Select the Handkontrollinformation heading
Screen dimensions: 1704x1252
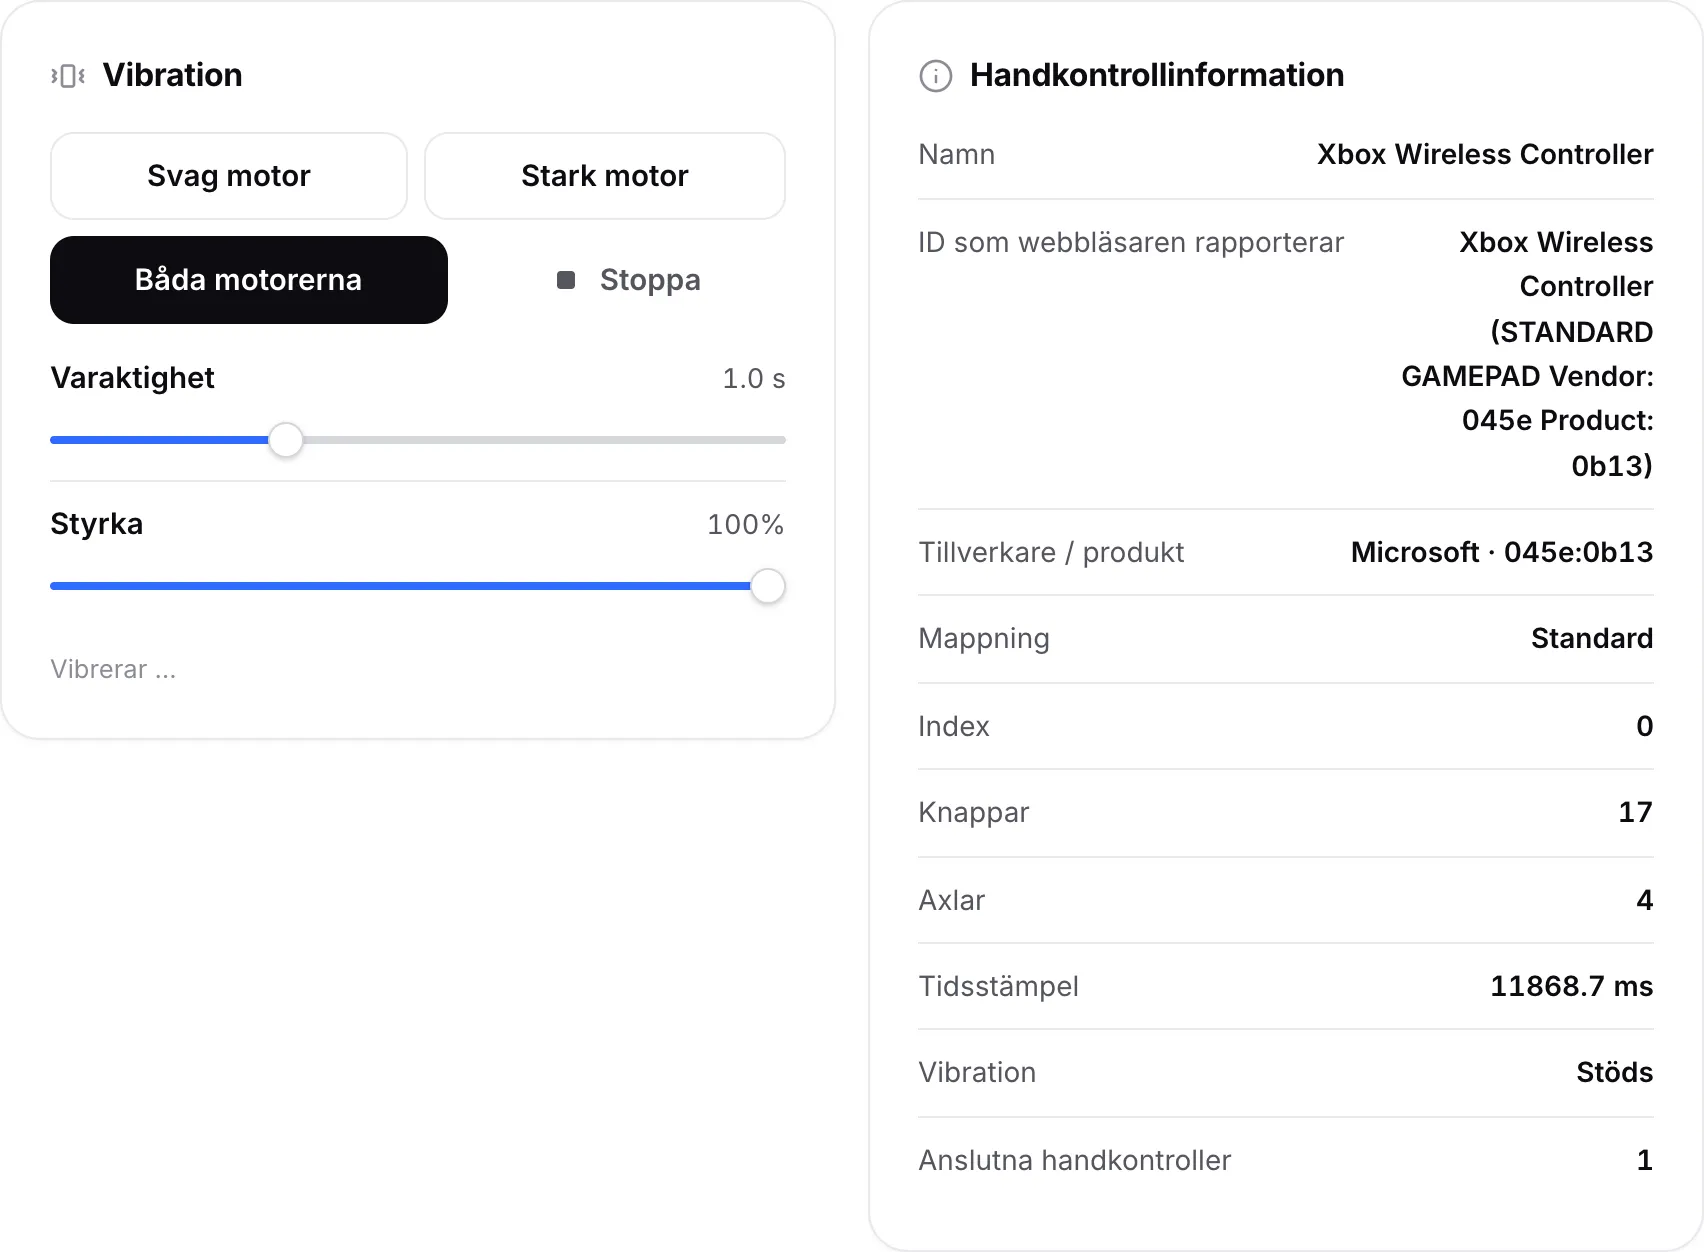click(x=1157, y=75)
